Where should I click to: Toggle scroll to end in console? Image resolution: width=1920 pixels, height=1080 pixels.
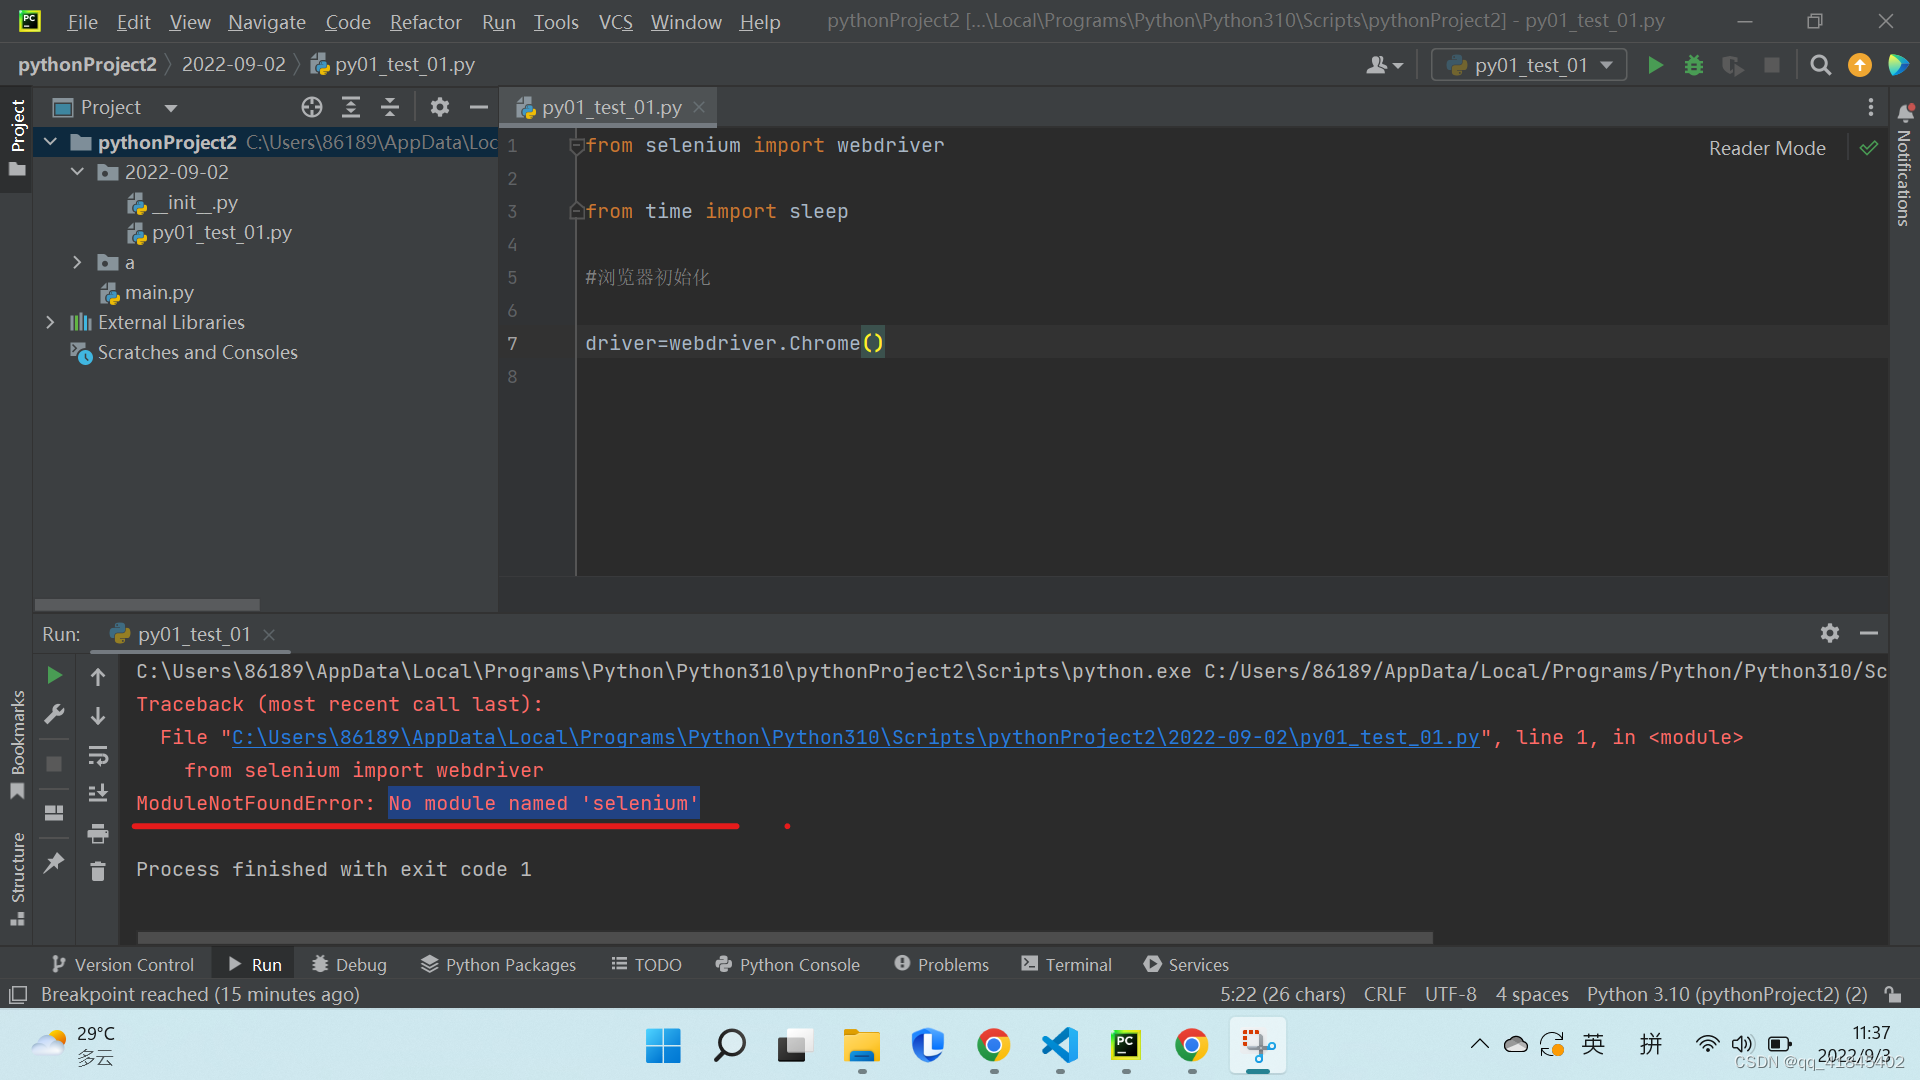point(98,794)
